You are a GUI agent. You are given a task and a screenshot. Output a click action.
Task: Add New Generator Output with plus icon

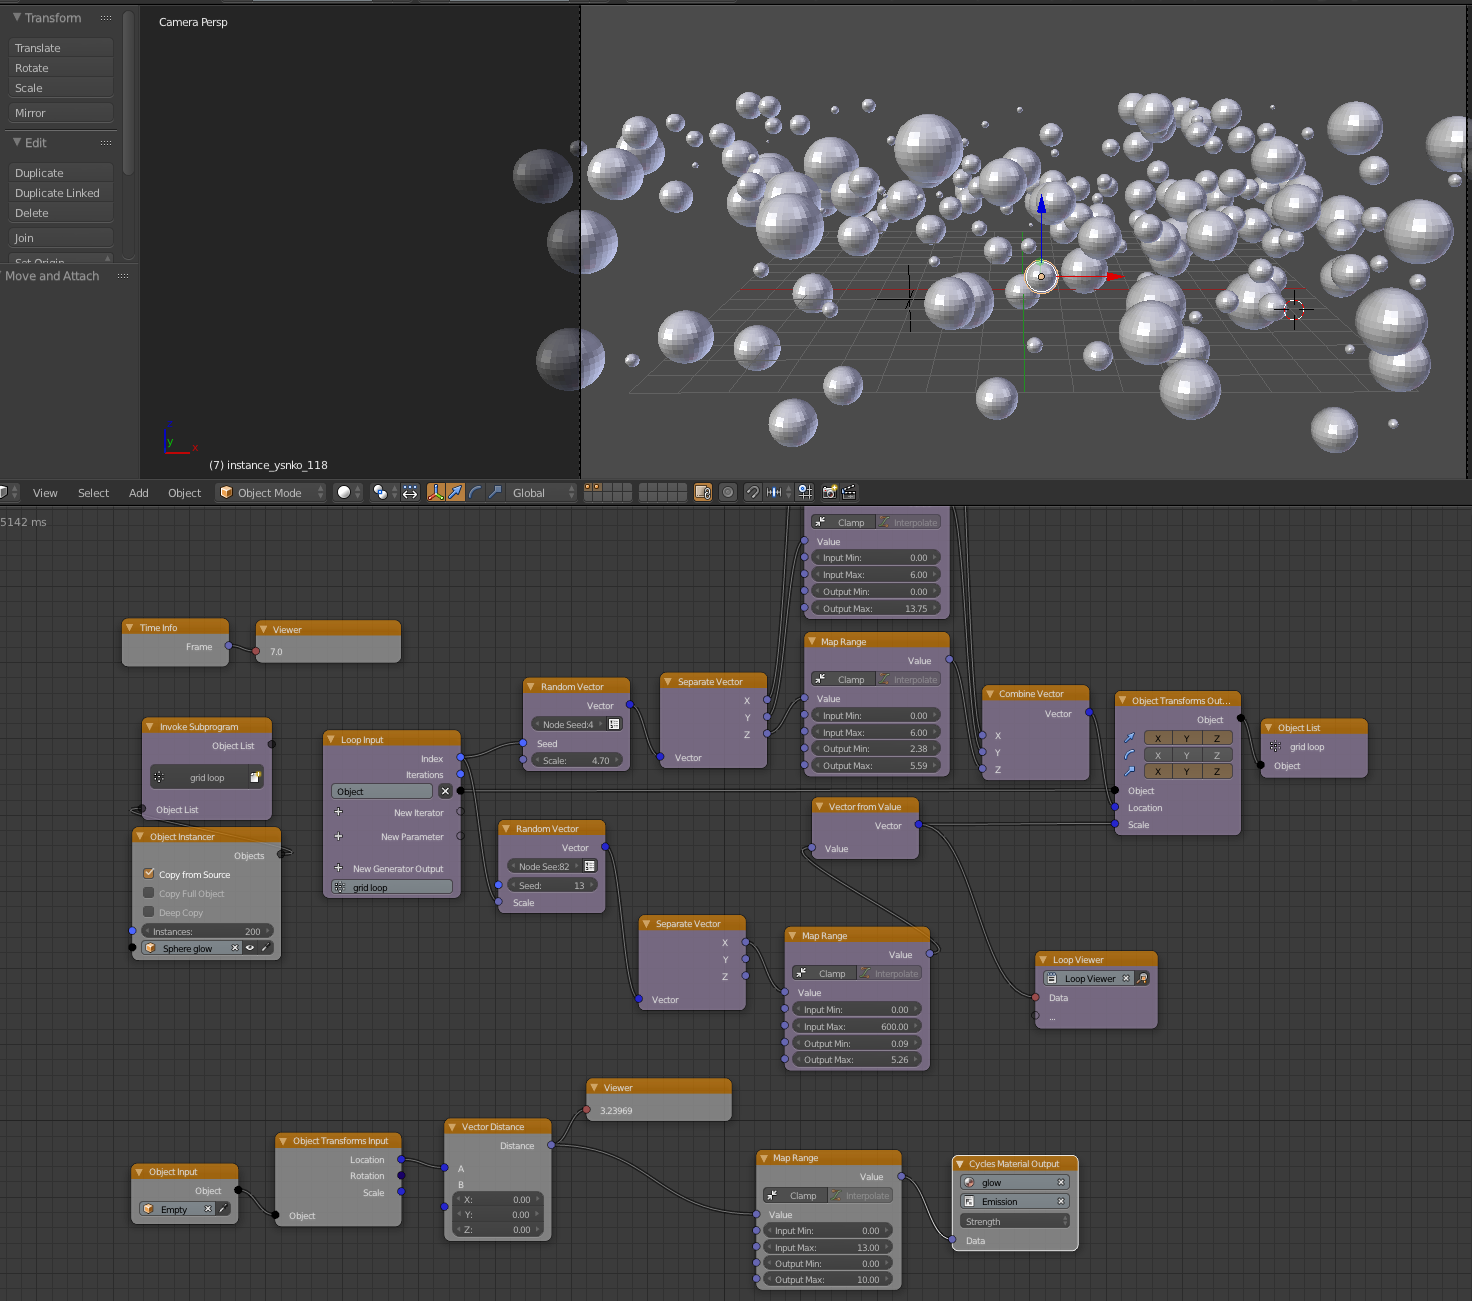[x=338, y=868]
